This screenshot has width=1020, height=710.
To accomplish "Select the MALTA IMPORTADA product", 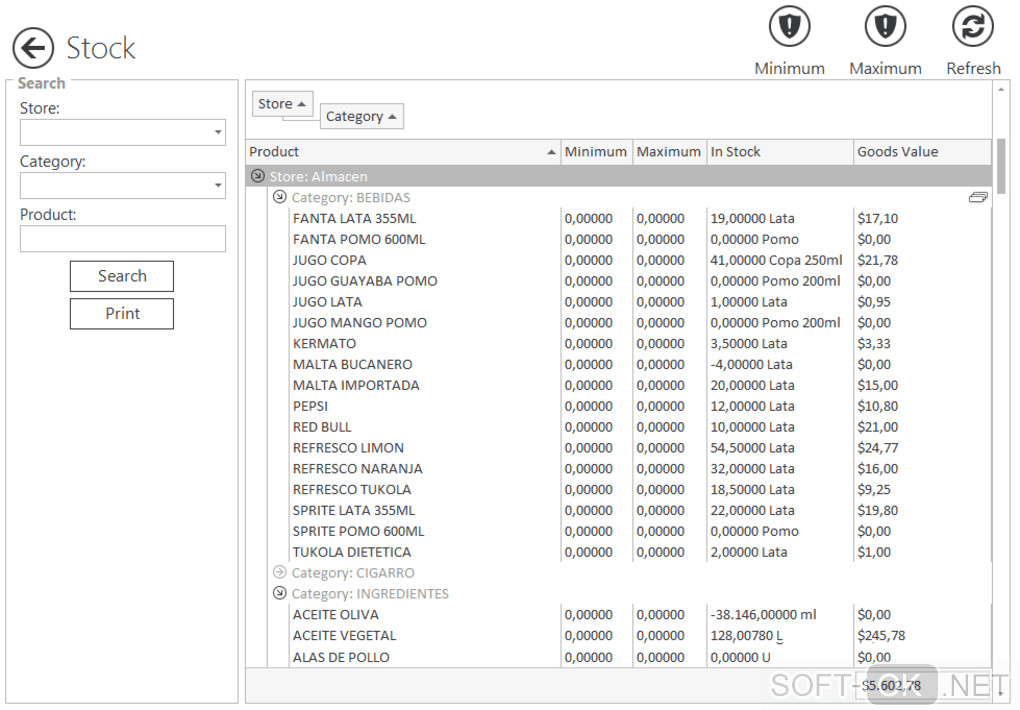I will click(356, 385).
